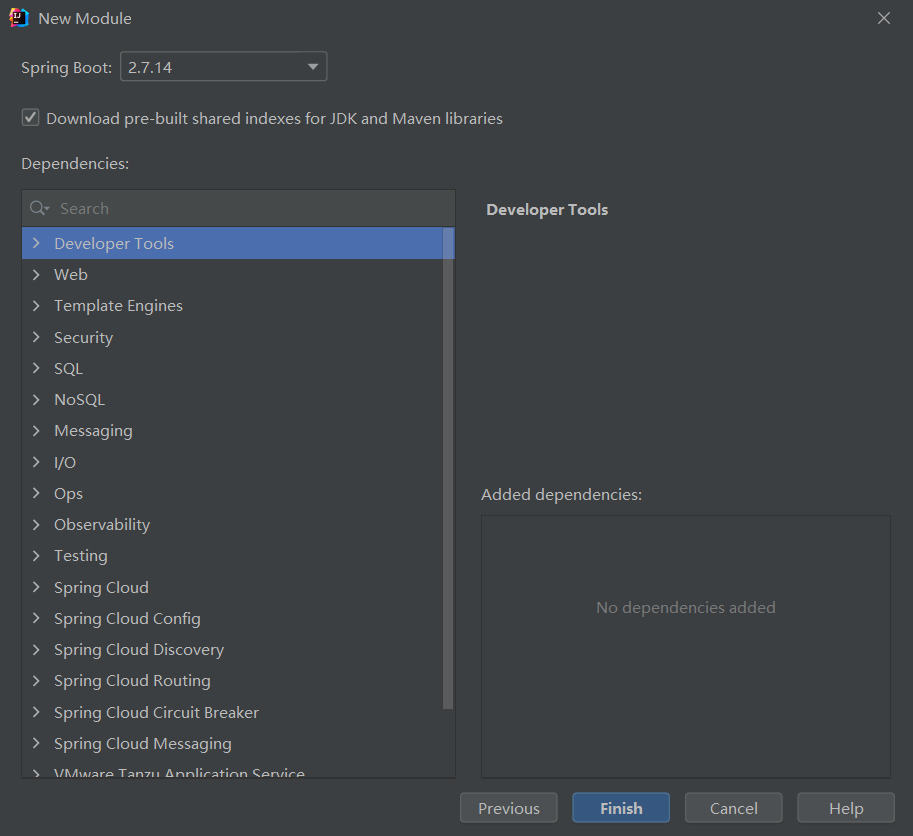Expand the Spring Cloud category arrow
913x836 pixels.
36,587
